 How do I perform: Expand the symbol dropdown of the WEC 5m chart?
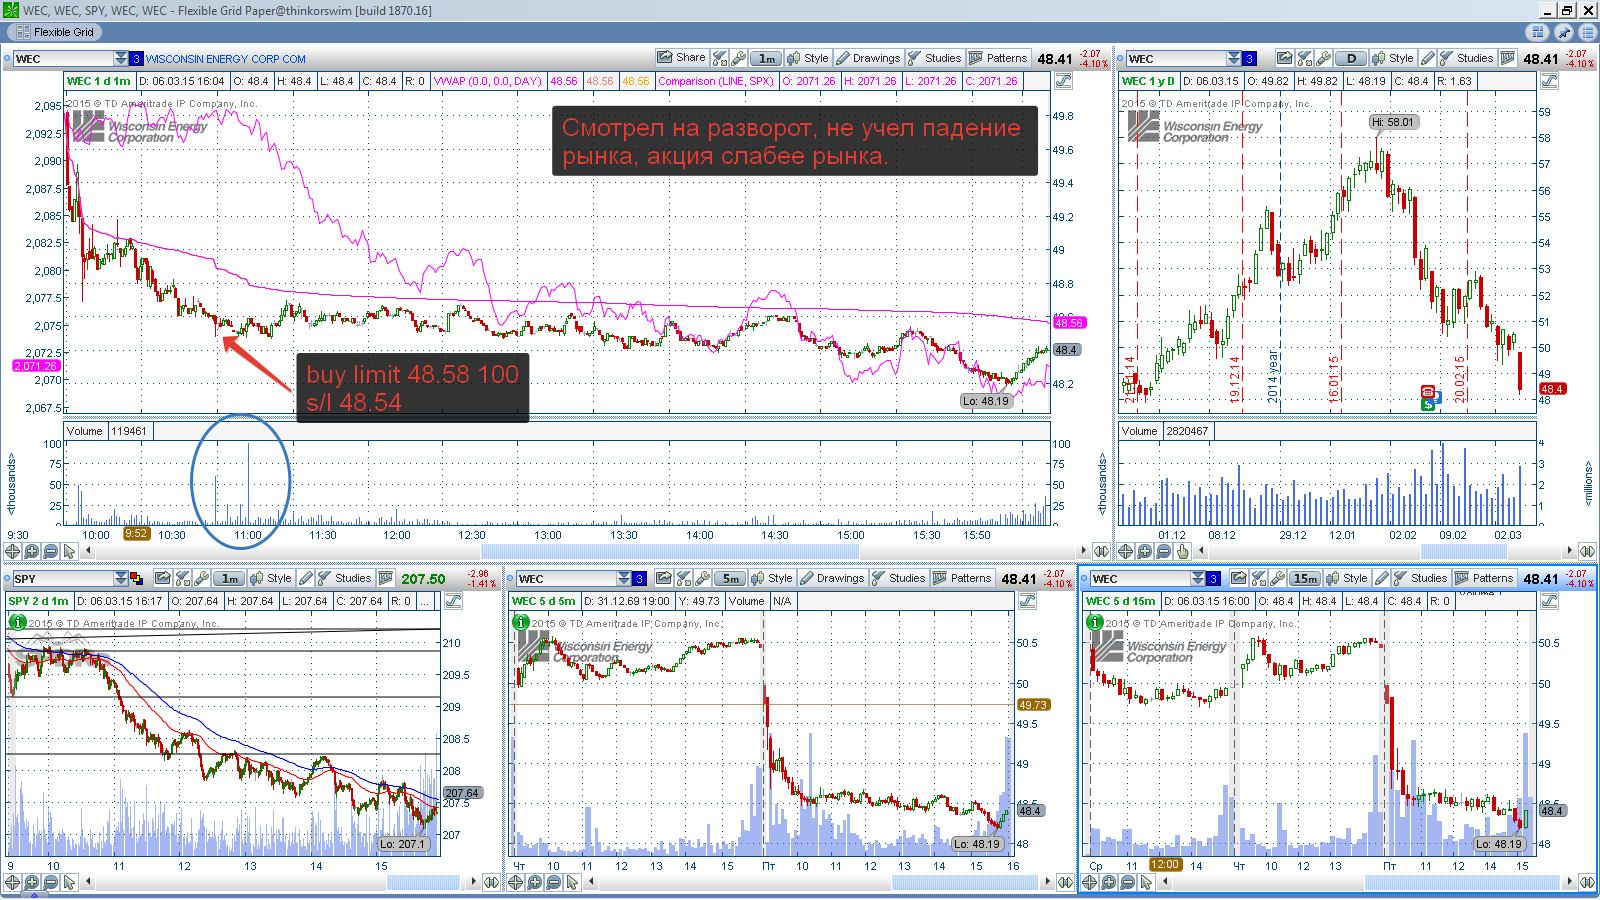625,578
